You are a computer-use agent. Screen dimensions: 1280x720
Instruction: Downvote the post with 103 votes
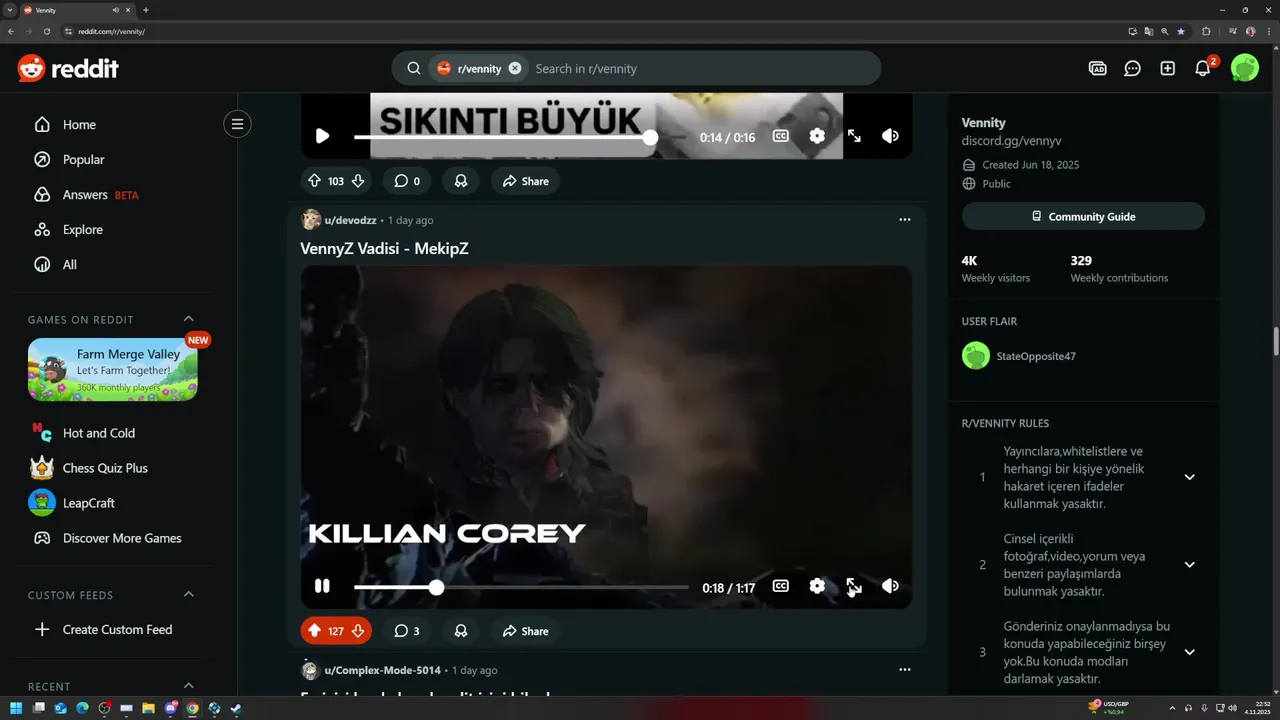pyautogui.click(x=358, y=181)
